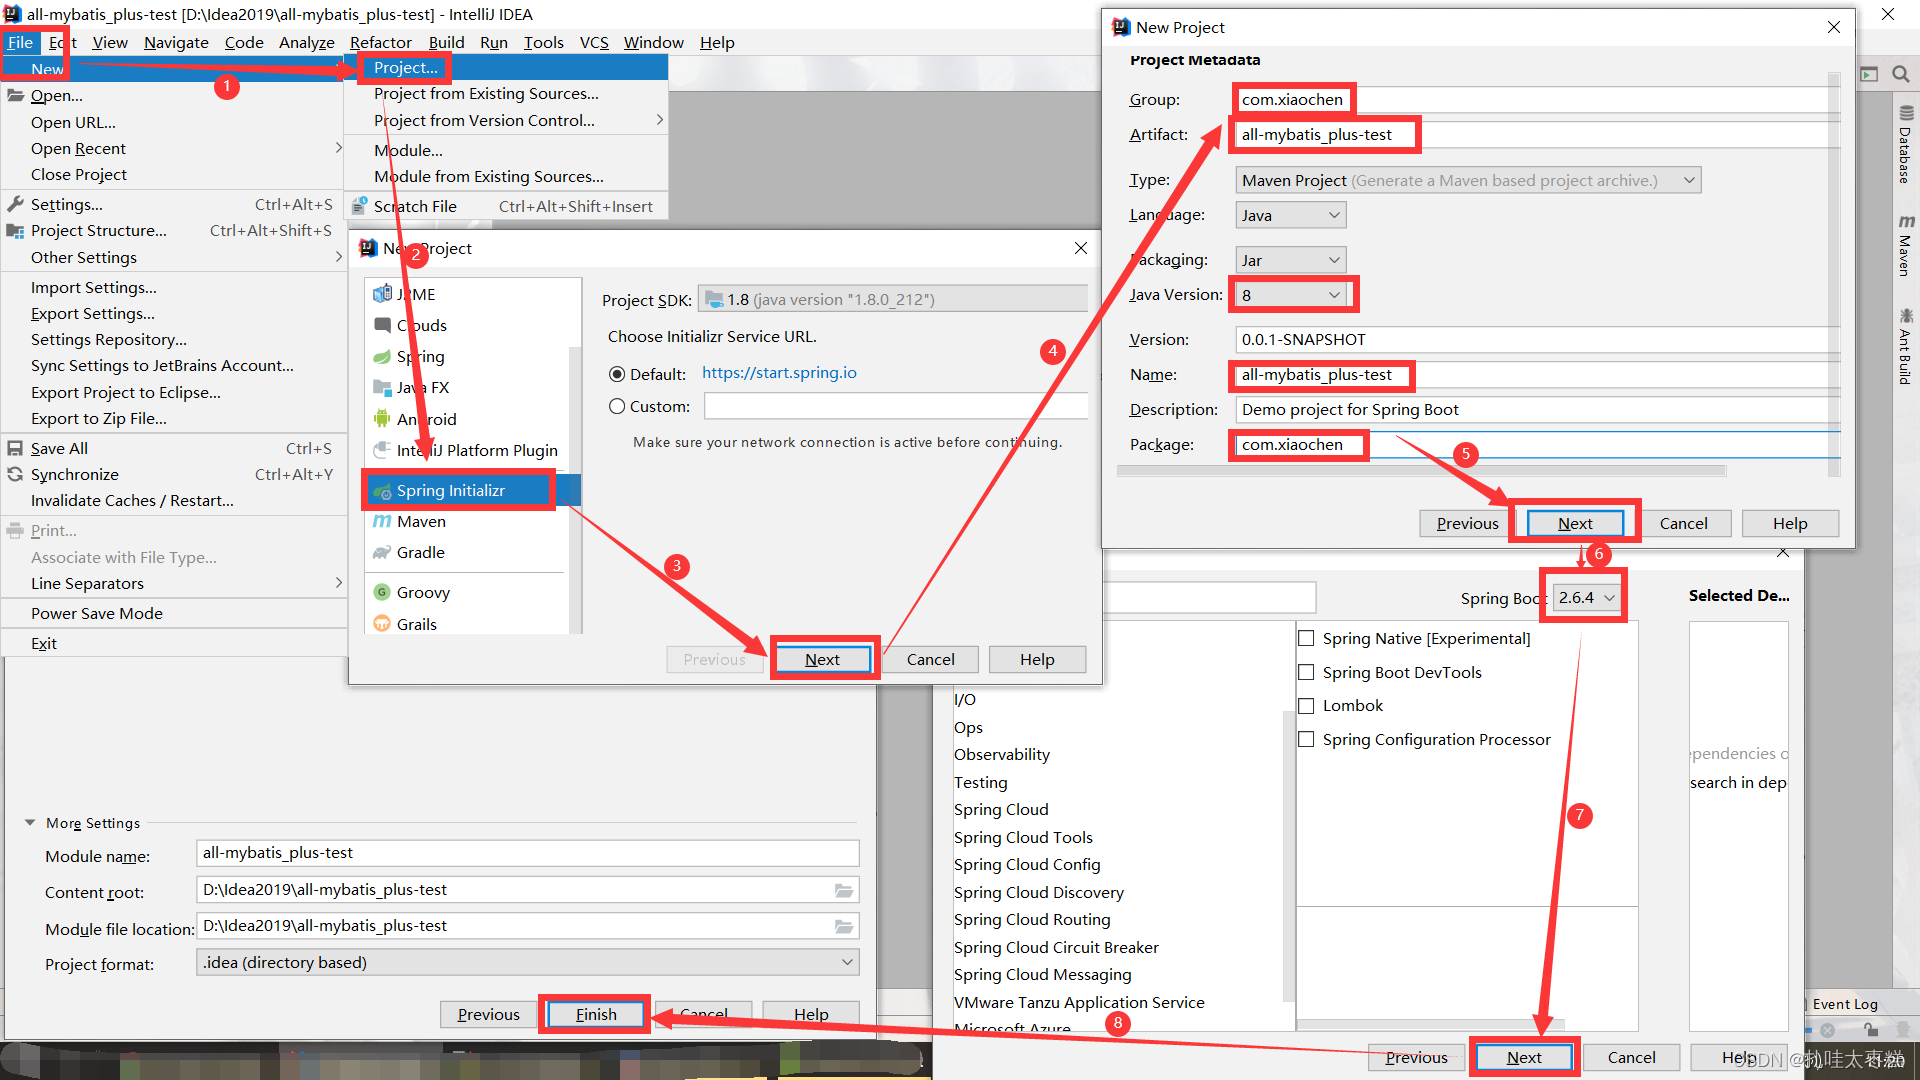Viewport: 1920px width, 1080px height.
Task: Click the Save All disk icon
Action: (x=15, y=448)
